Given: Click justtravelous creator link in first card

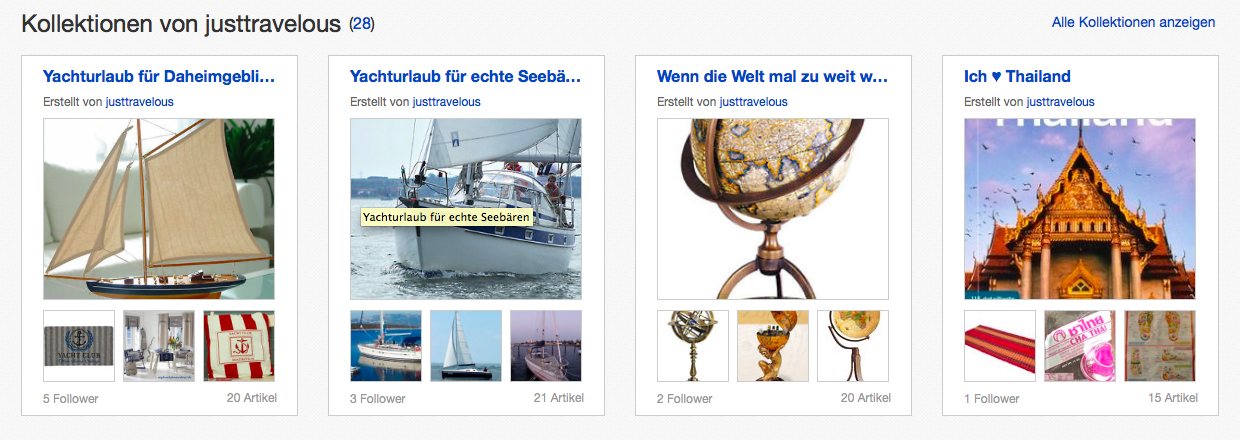Looking at the screenshot, I should pos(139,102).
